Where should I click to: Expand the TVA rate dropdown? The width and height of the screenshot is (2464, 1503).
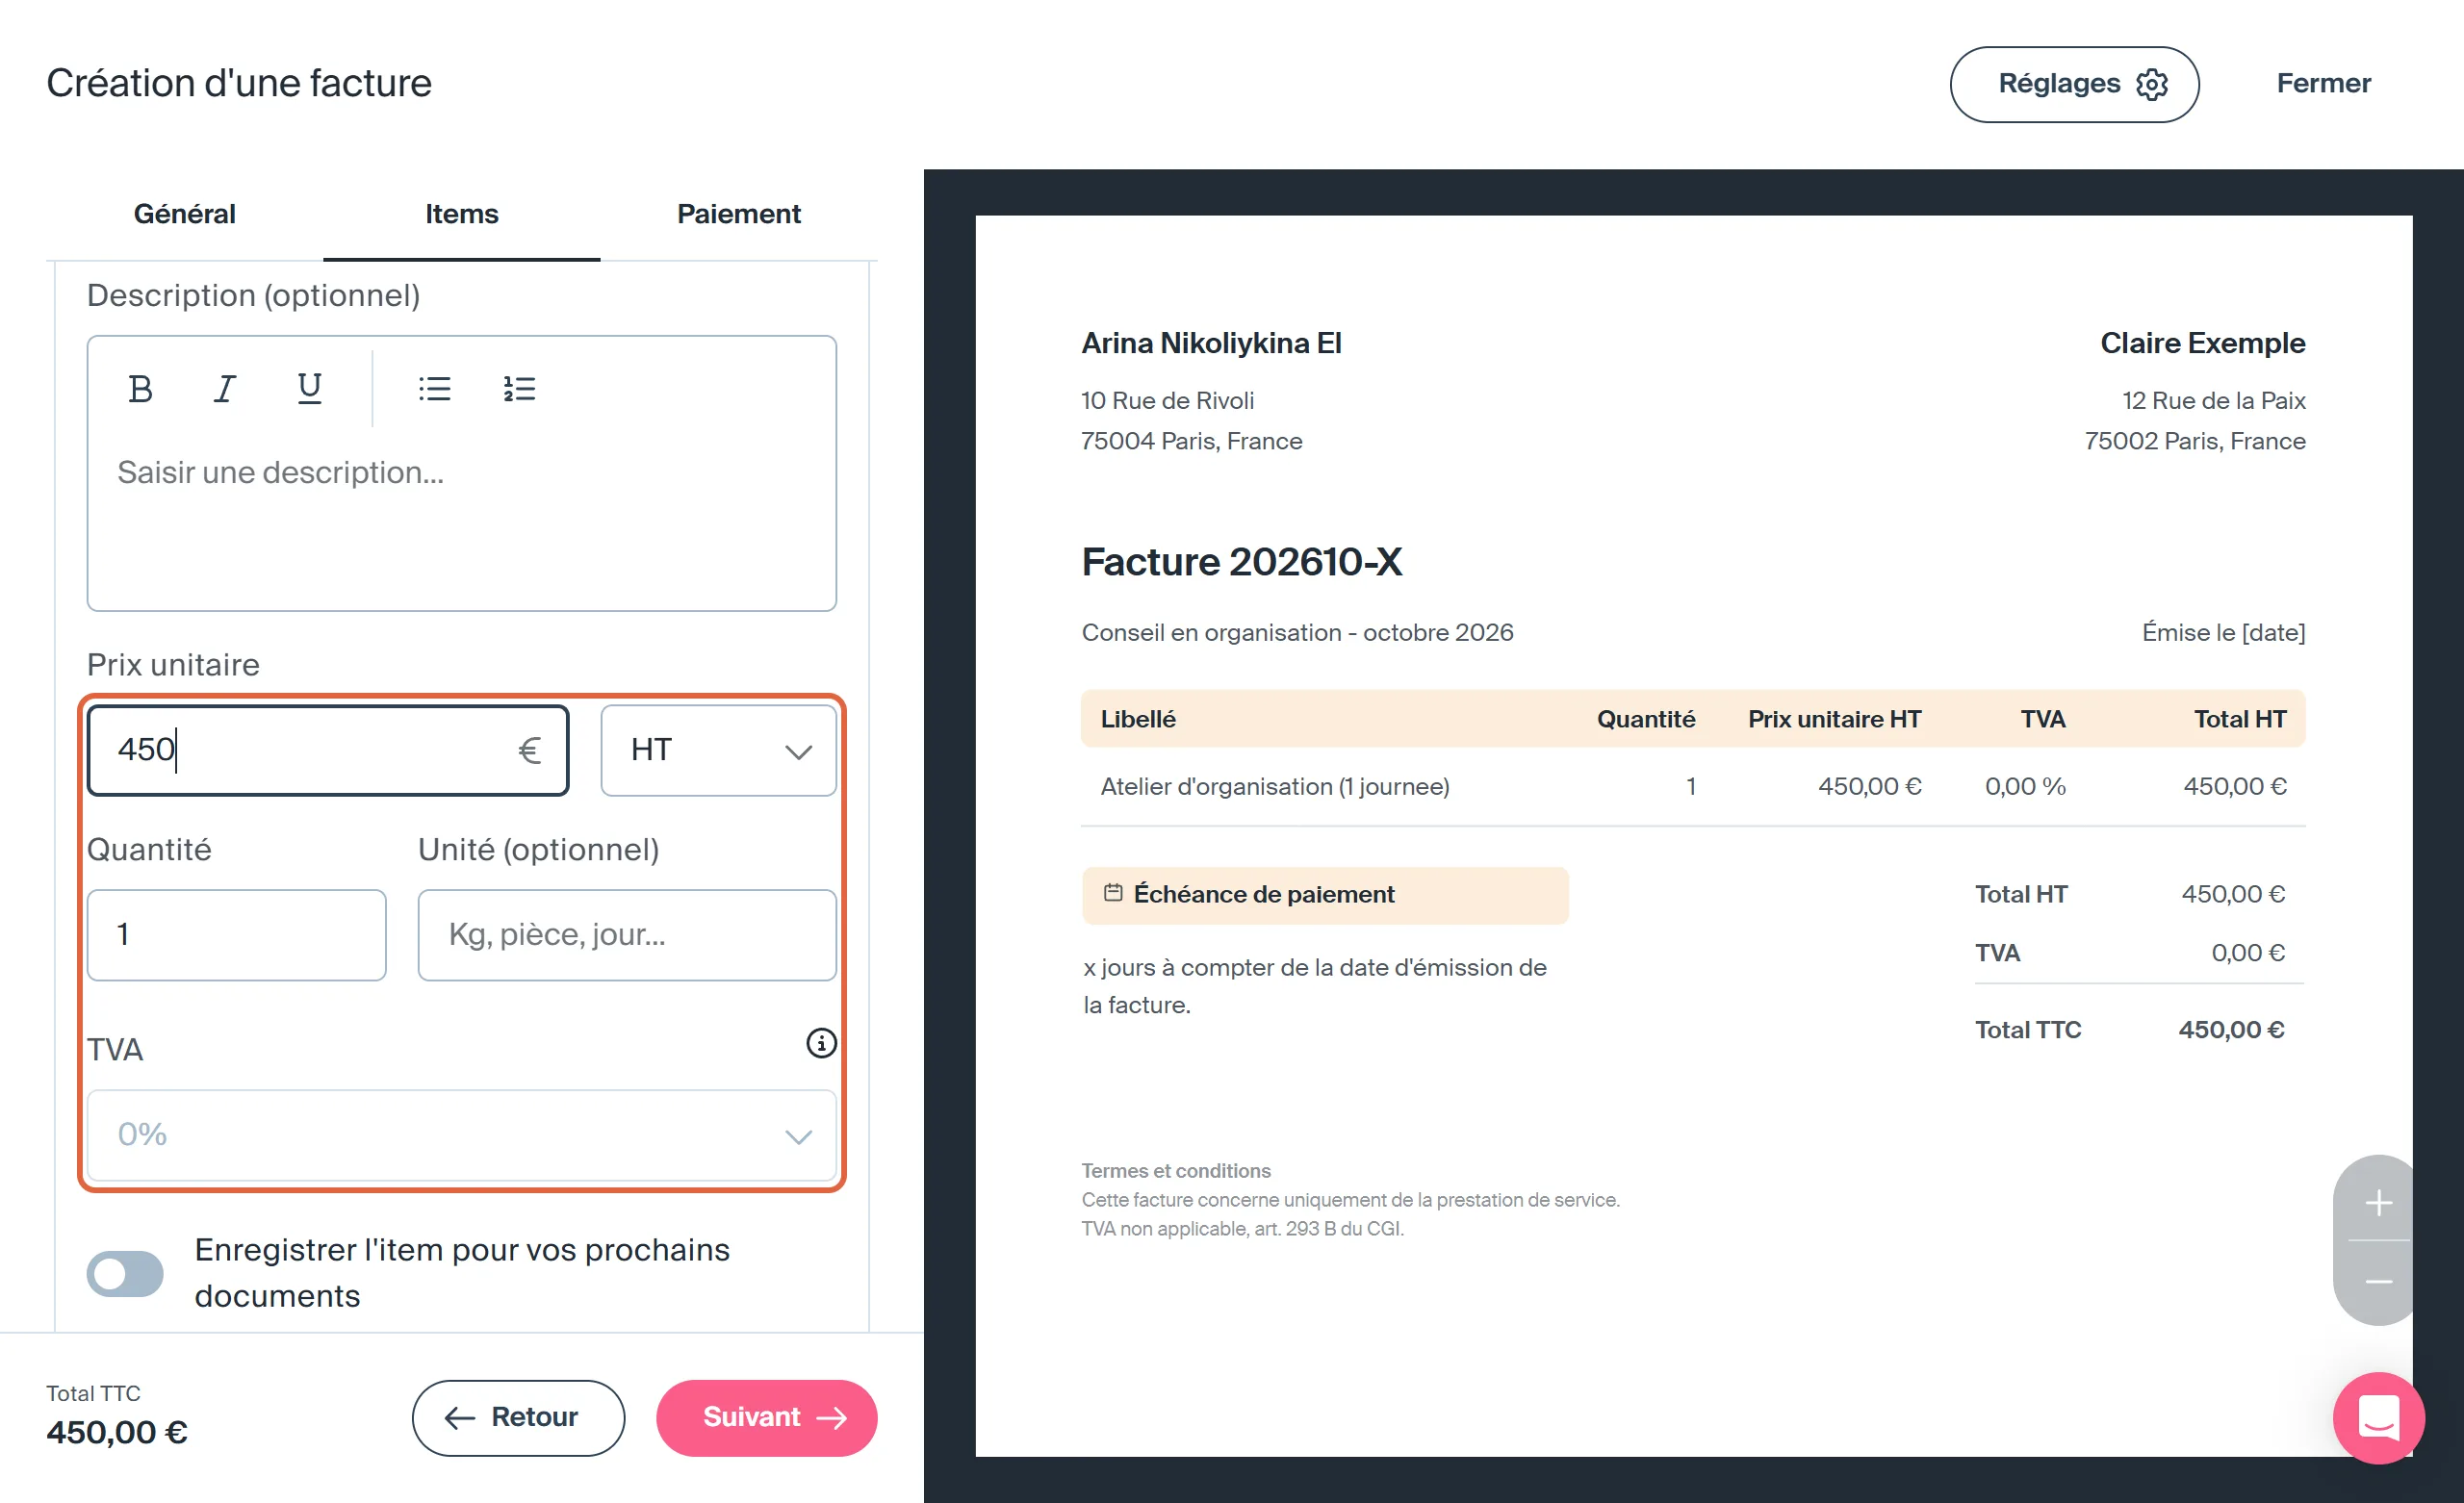tap(462, 1135)
